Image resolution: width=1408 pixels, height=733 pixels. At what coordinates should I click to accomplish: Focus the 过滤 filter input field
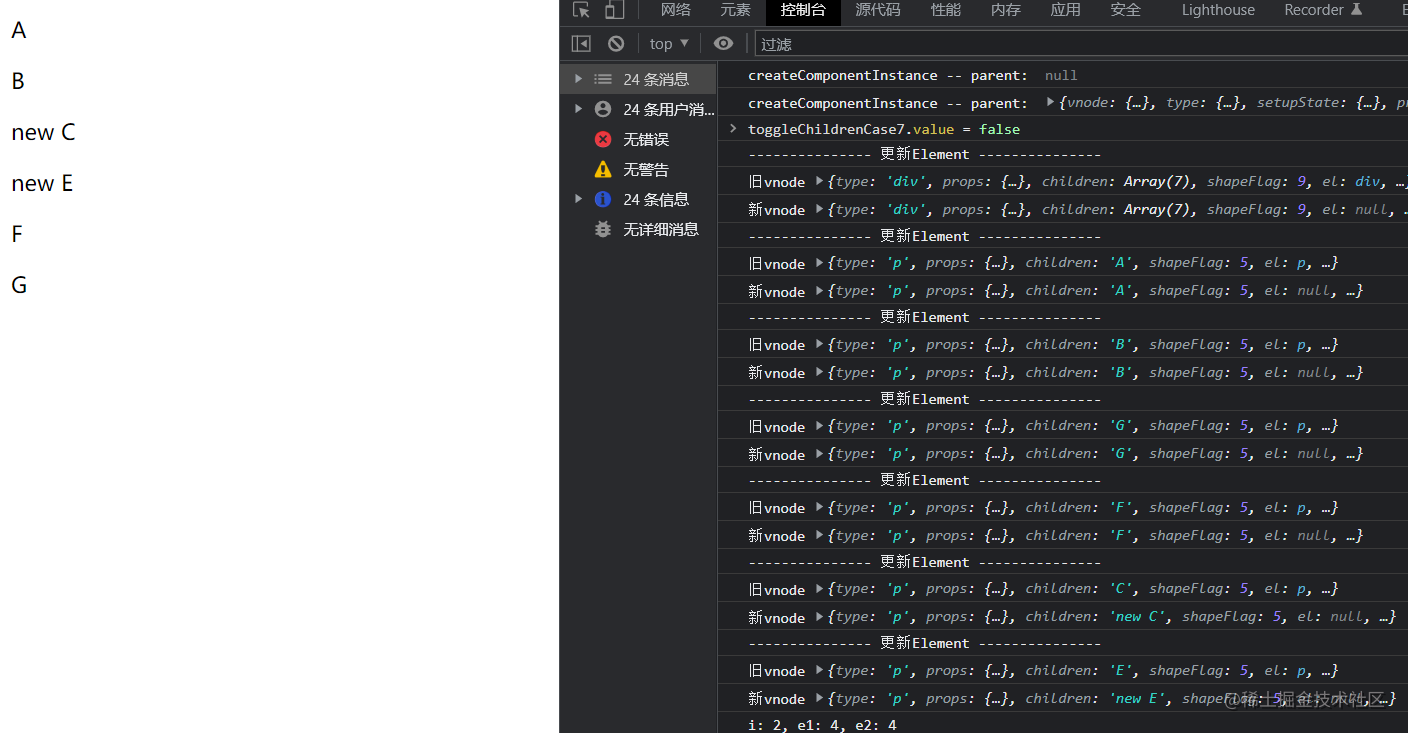(x=1082, y=44)
